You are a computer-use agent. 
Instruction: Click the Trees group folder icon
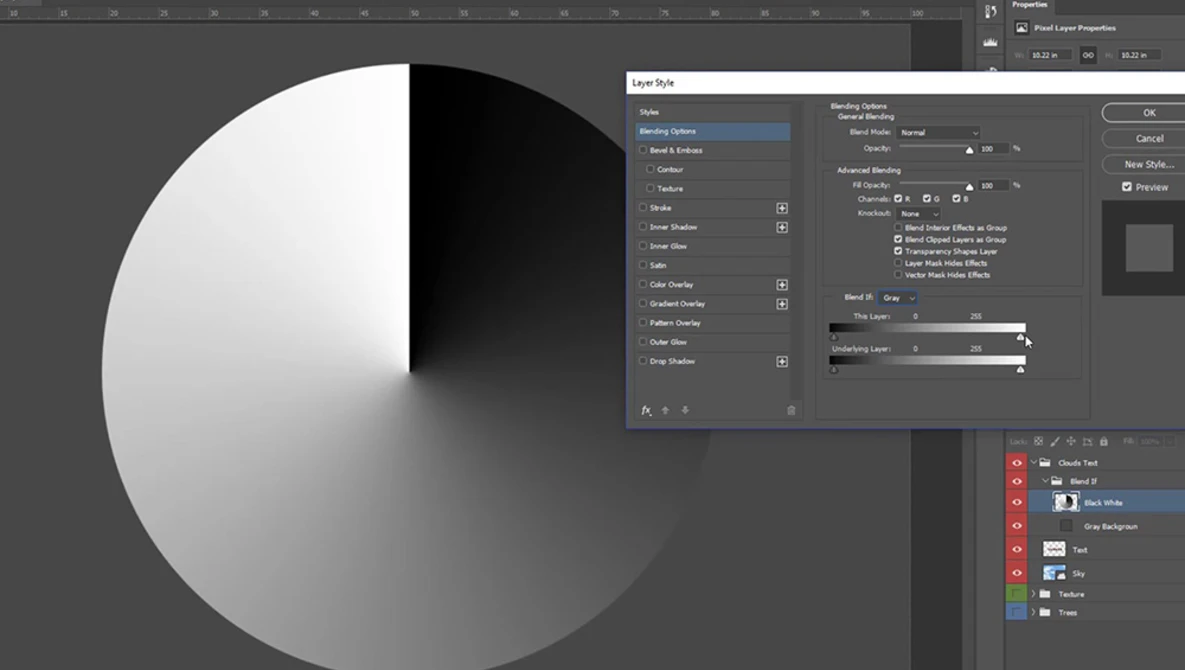[1045, 613]
